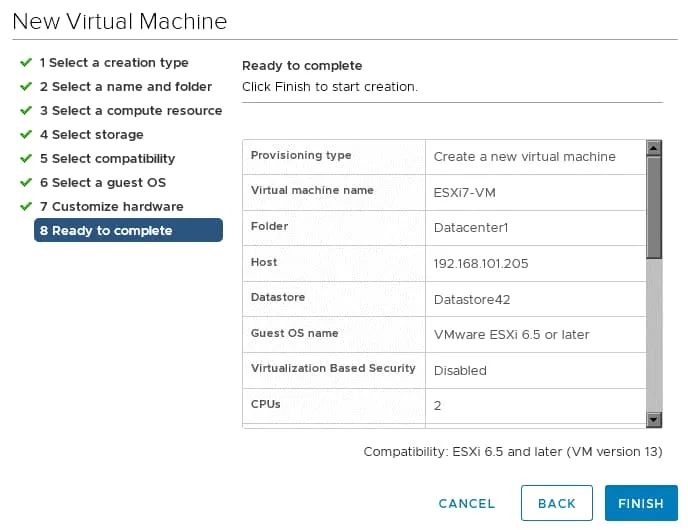Click the scroll up arrow in summary table

point(654,149)
